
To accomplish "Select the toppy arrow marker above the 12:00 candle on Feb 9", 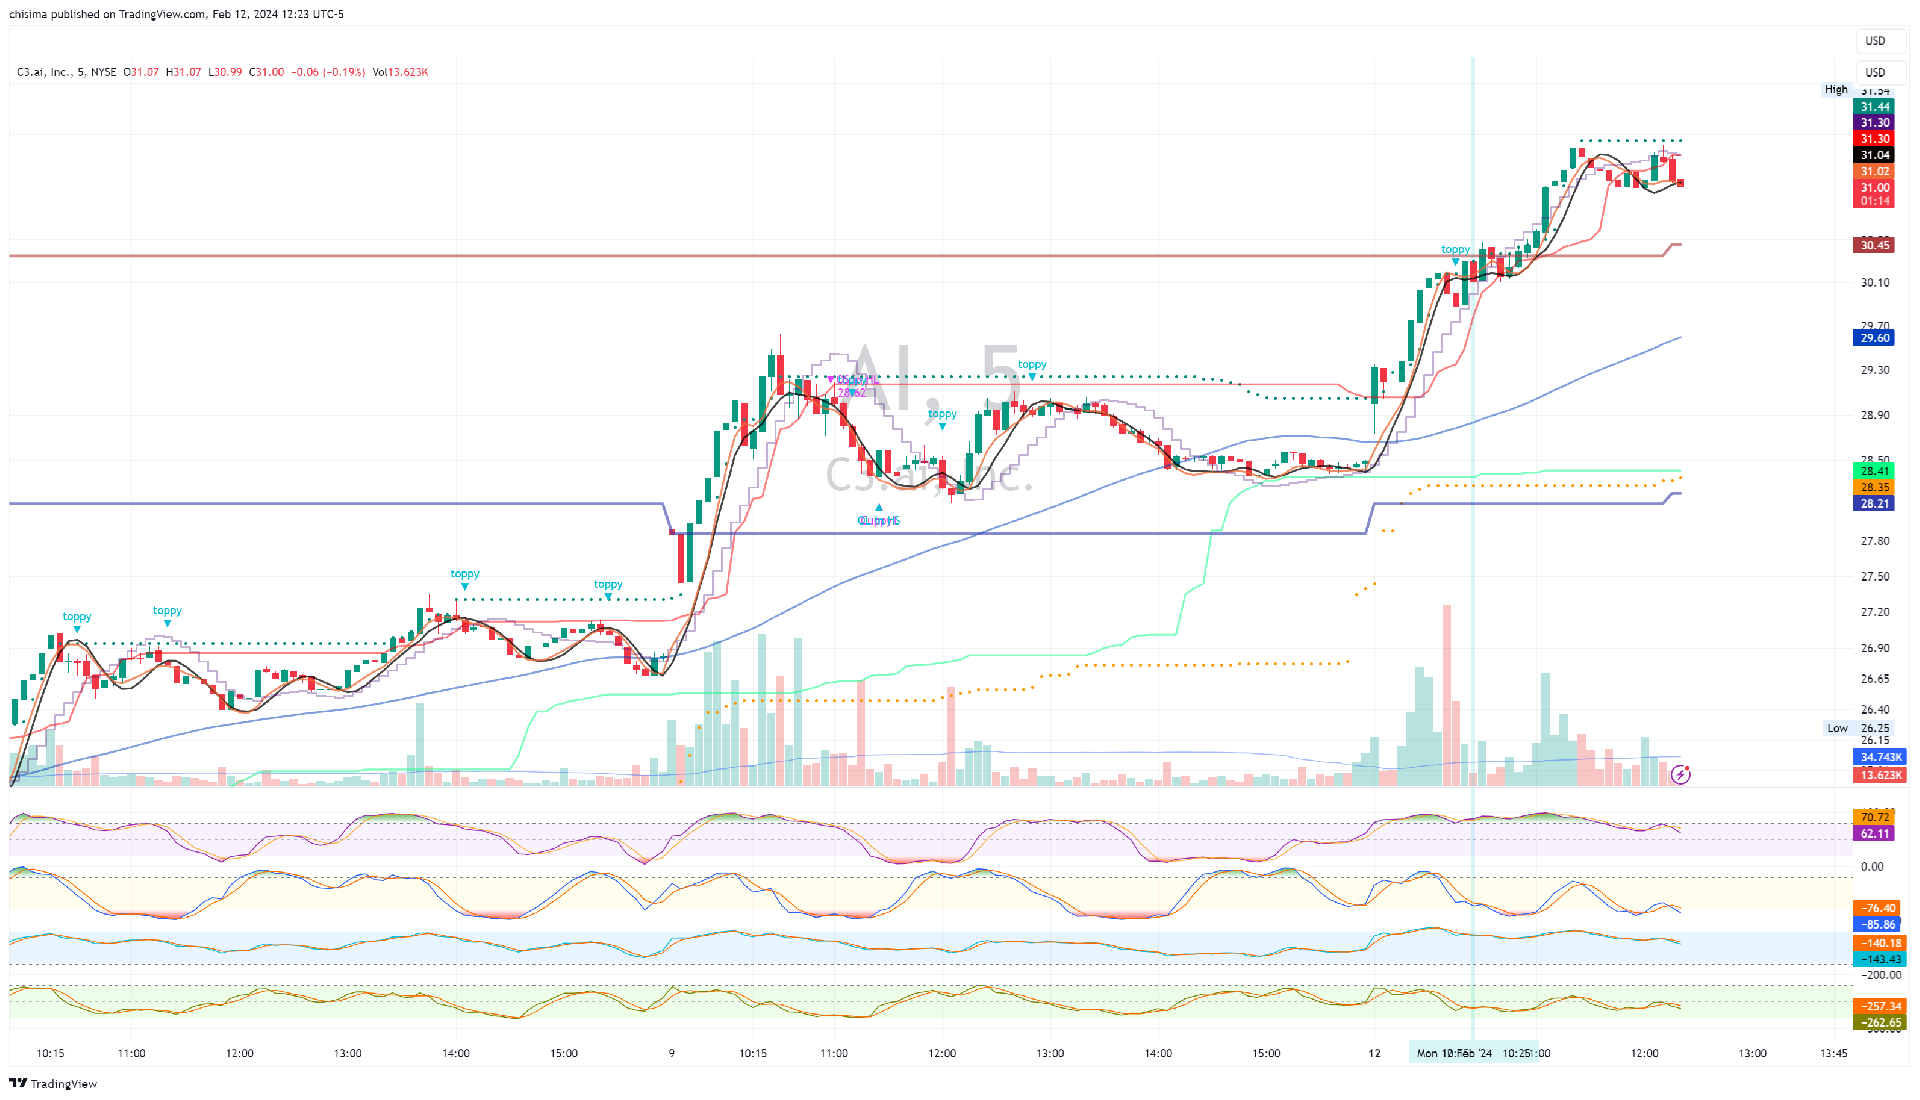I will point(942,426).
